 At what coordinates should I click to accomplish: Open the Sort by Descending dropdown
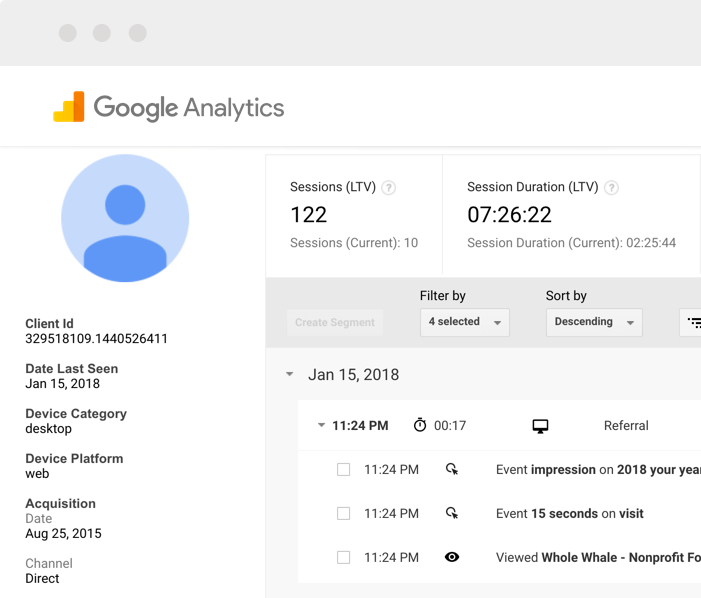pos(594,322)
